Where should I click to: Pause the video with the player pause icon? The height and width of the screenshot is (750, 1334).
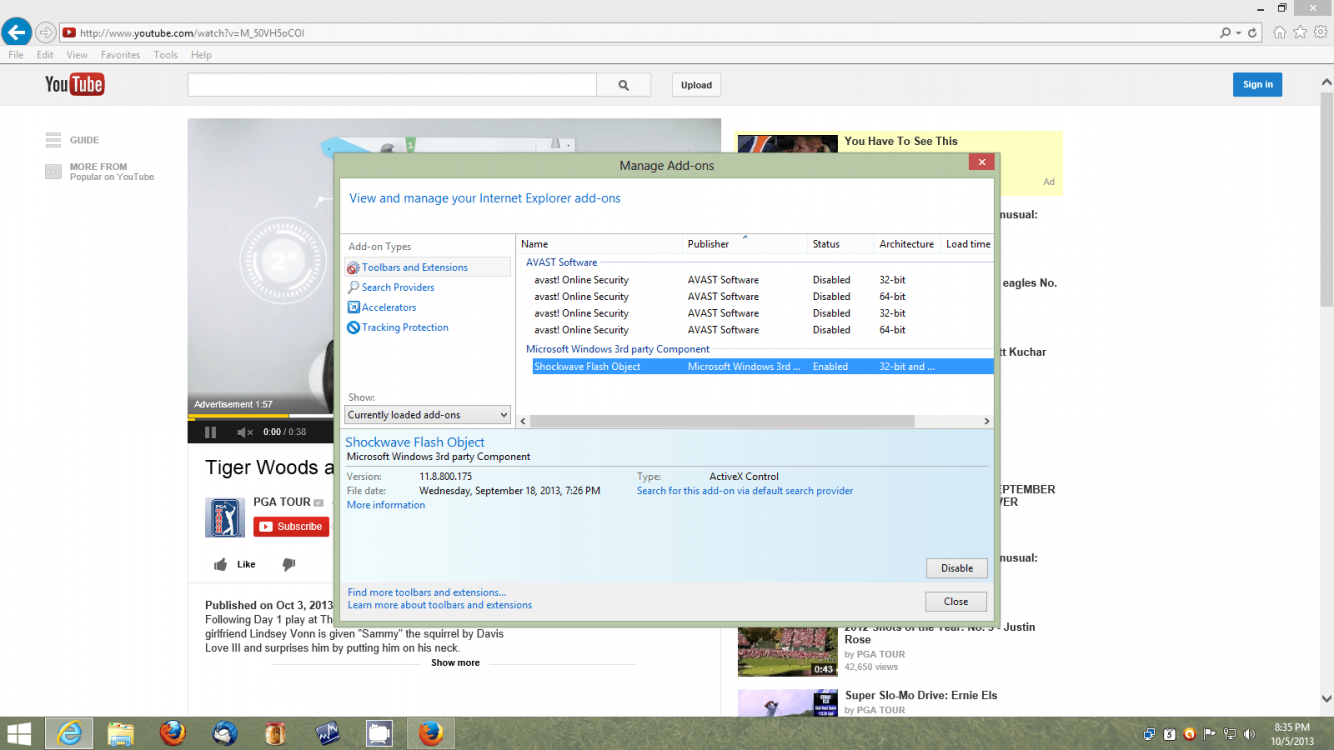coord(210,432)
